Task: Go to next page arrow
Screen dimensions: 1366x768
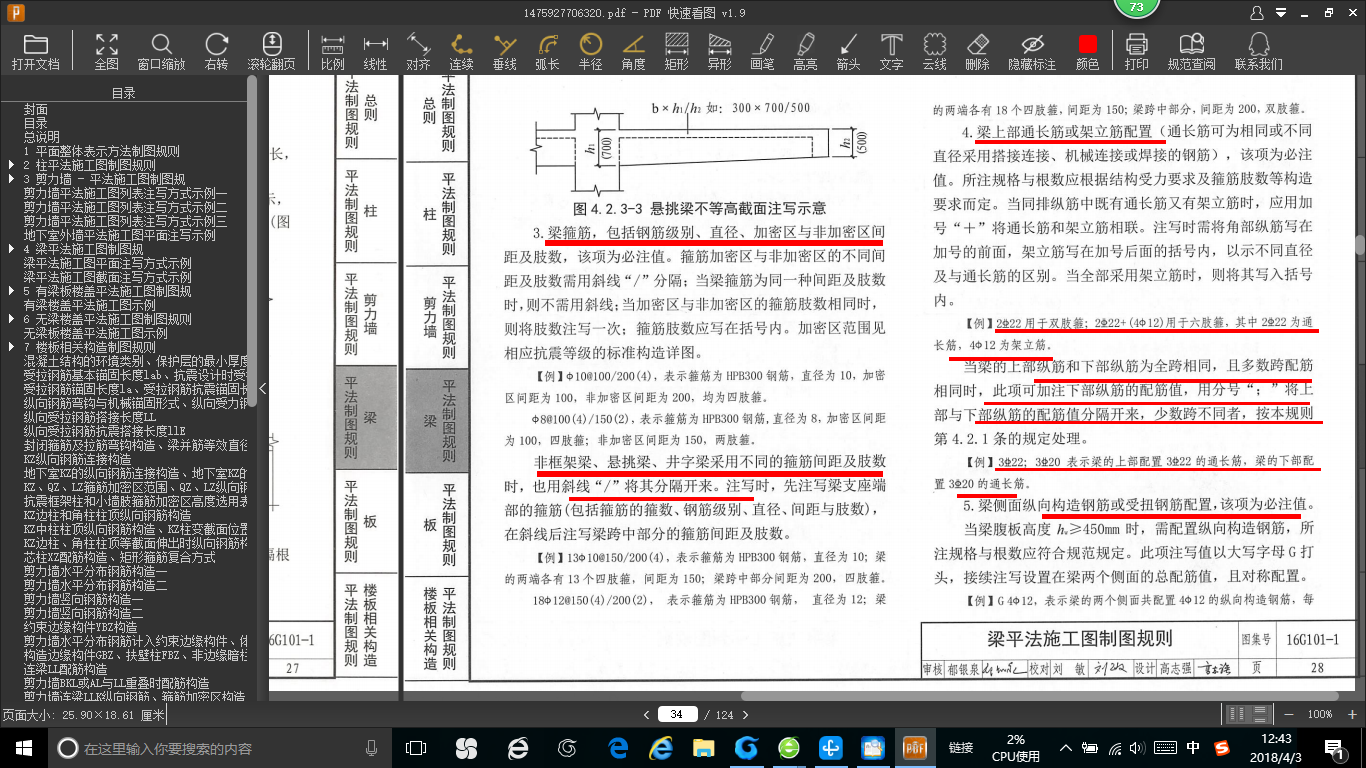Action: [x=745, y=714]
